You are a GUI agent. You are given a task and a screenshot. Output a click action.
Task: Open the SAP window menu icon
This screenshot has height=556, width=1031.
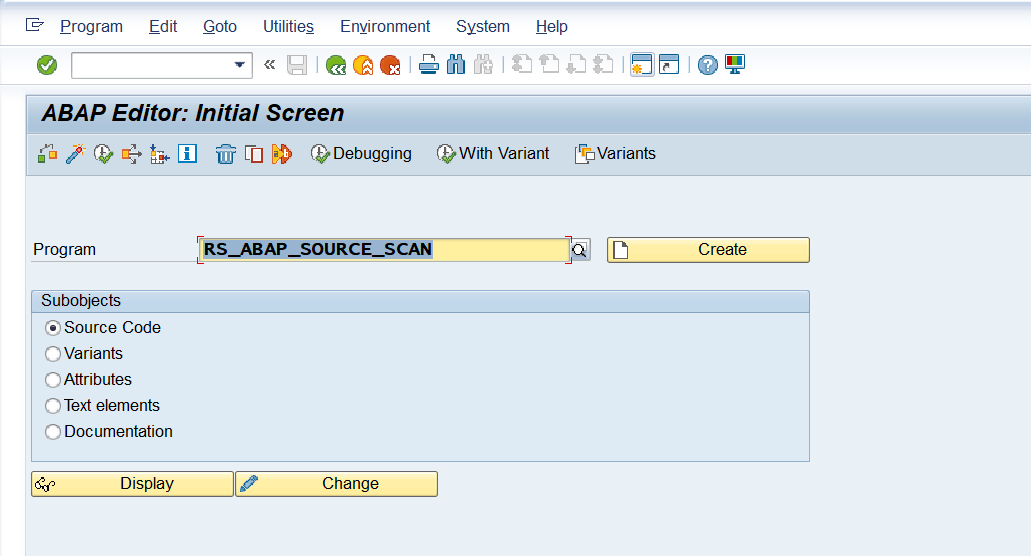(34, 26)
